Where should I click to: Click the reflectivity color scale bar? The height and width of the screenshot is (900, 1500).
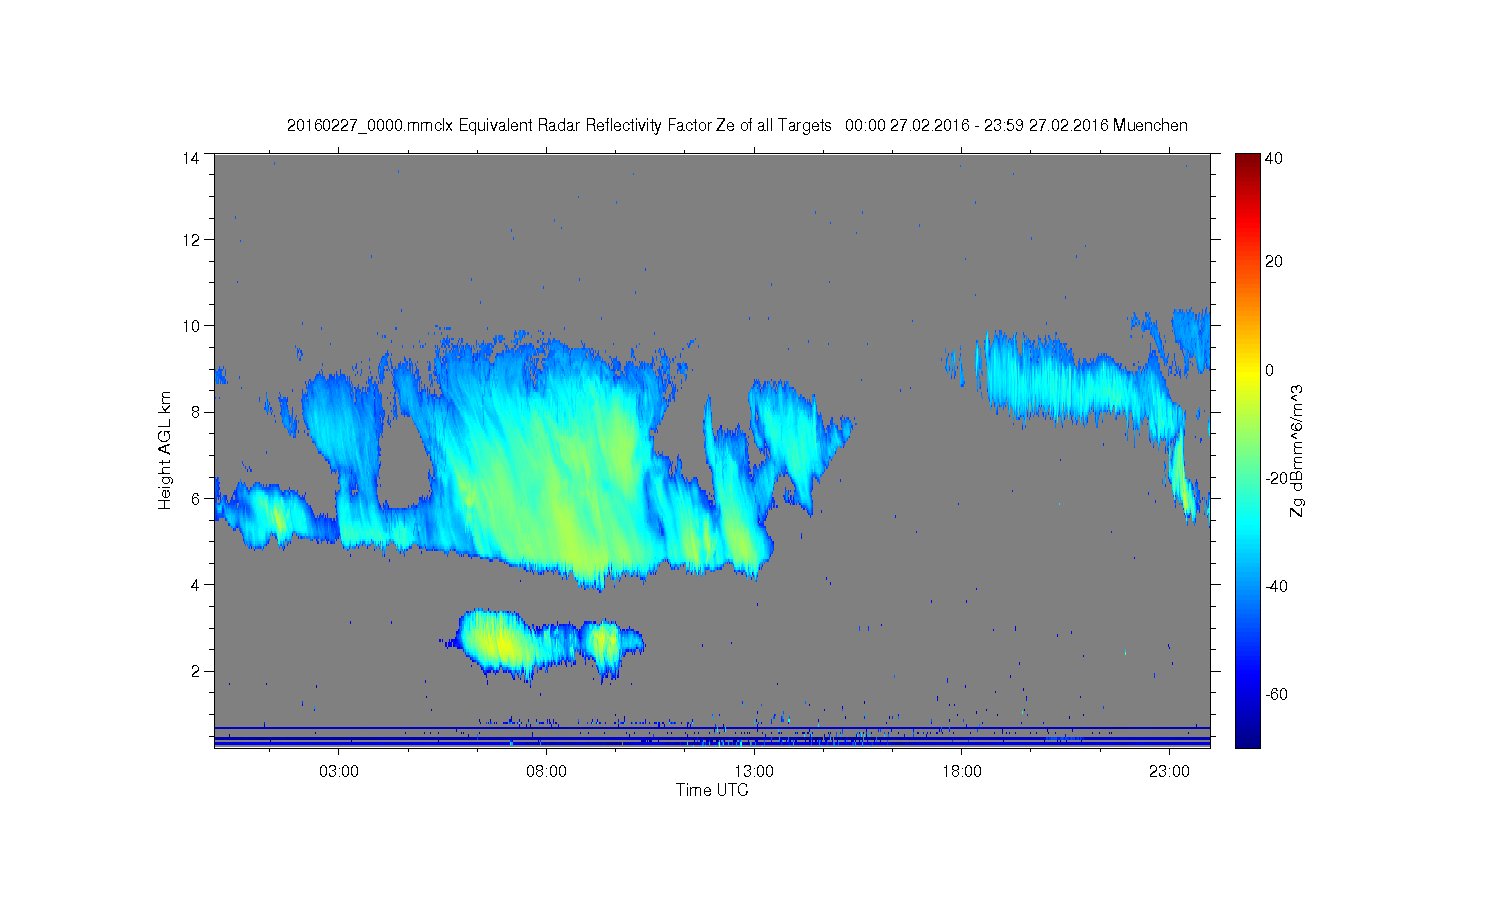click(x=1247, y=451)
